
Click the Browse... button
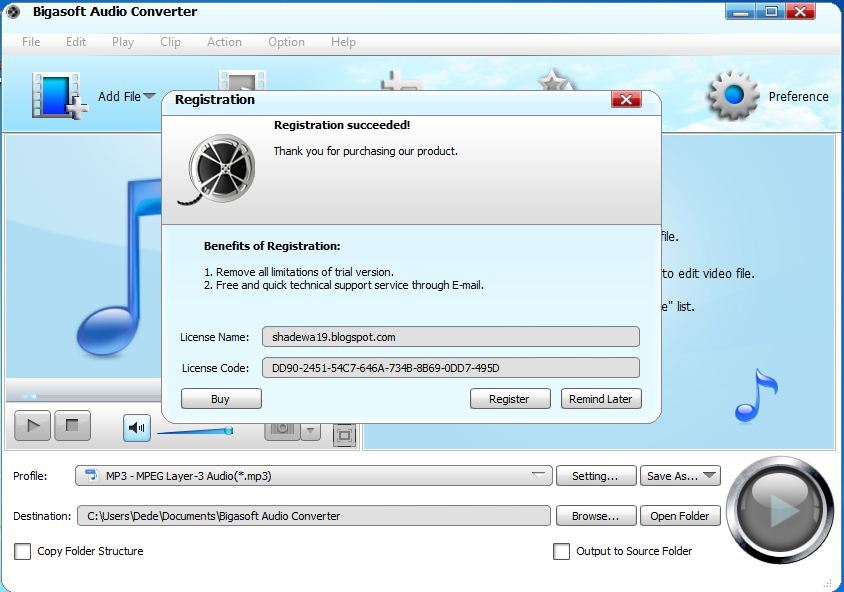[x=596, y=516]
